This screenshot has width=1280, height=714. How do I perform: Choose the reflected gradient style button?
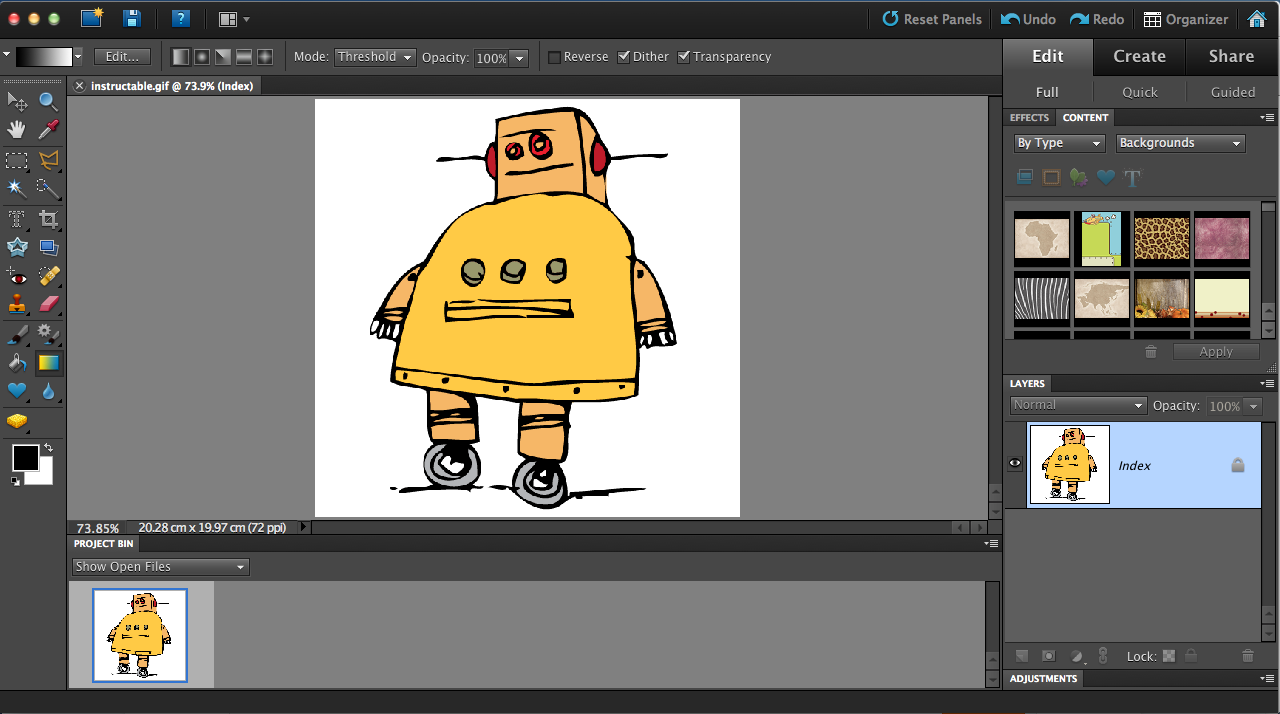click(x=244, y=57)
